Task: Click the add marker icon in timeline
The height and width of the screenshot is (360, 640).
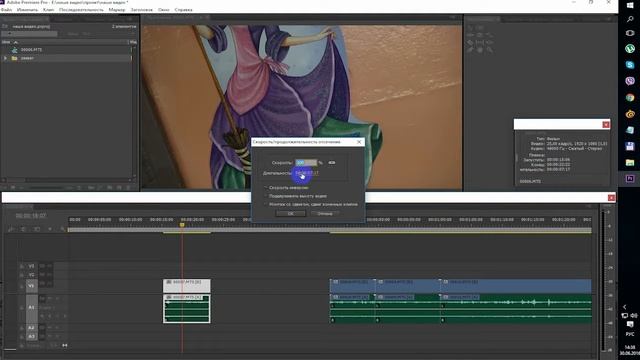Action: (x=50, y=229)
